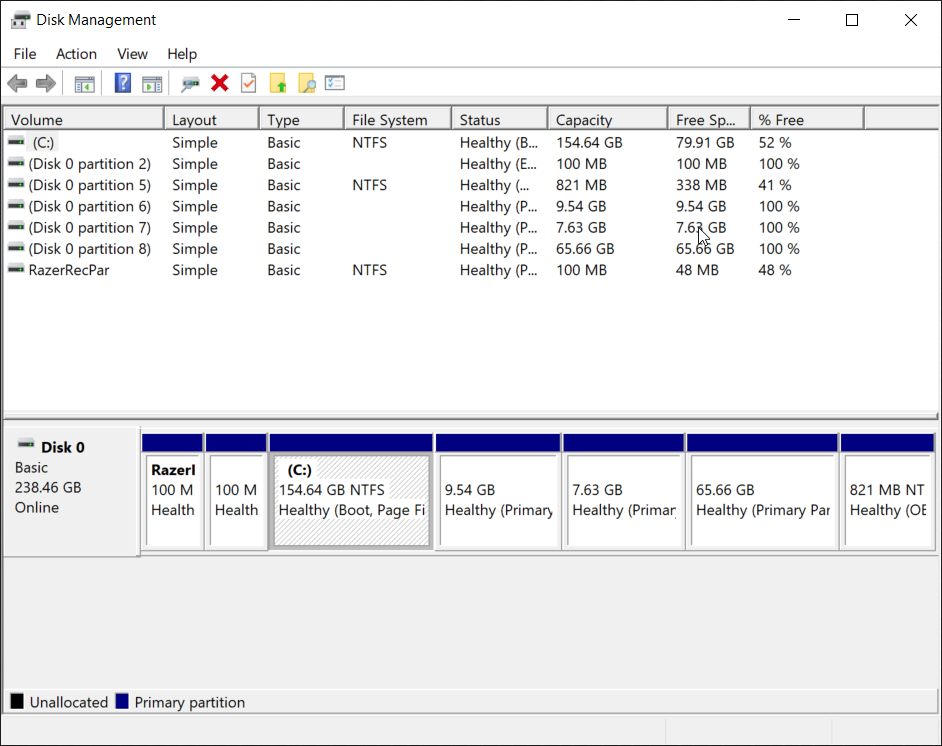Viewport: 942px width, 746px height.
Task: Click the blue Primary partition legend swatch
Action: pos(122,701)
